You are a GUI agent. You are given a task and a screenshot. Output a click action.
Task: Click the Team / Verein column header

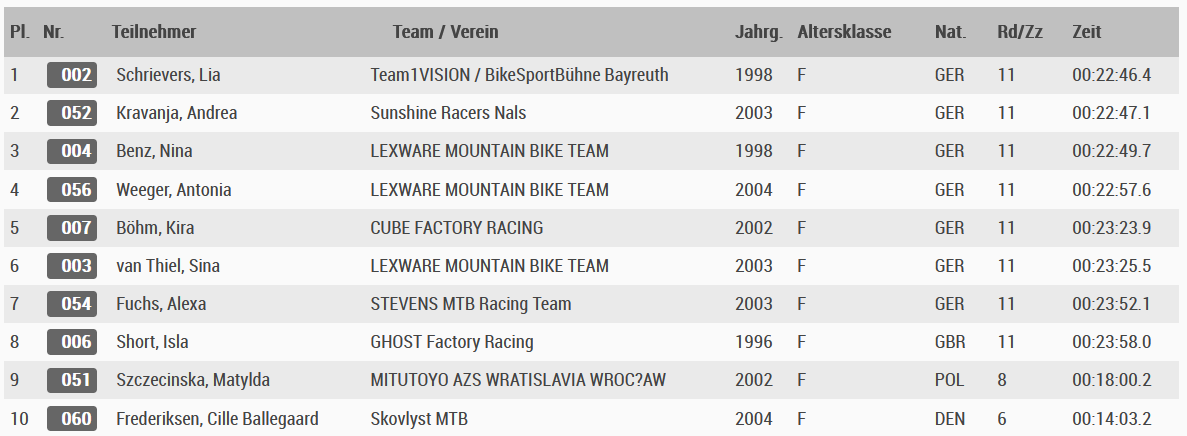point(445,32)
